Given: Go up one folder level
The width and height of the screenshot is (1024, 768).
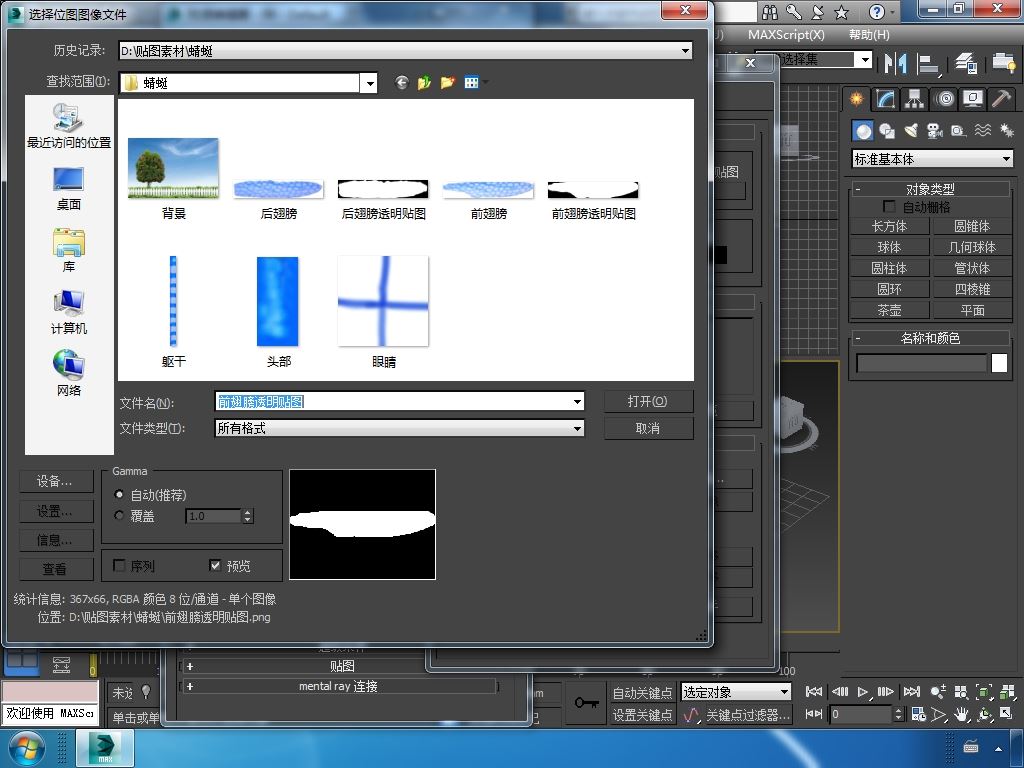Looking at the screenshot, I should [424, 82].
